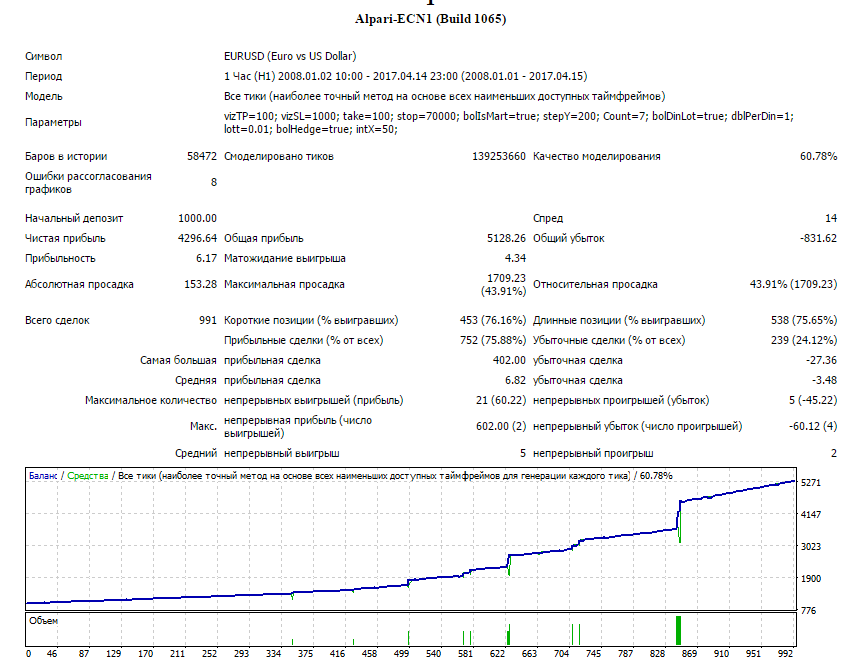Click the Баланс legend label in chart

click(x=43, y=476)
